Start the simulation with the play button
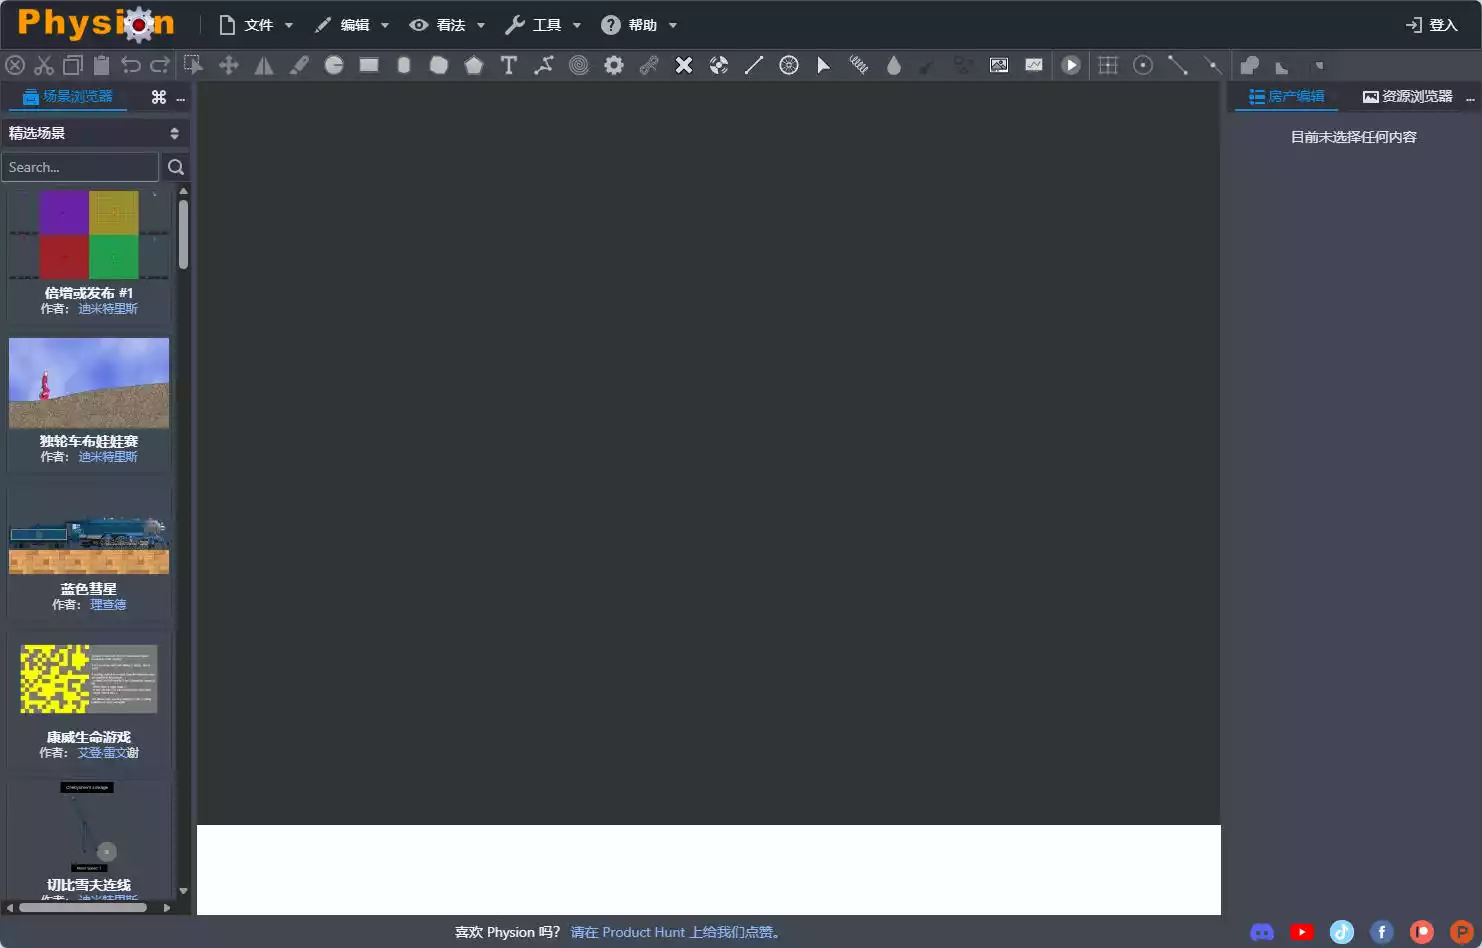Image resolution: width=1482 pixels, height=948 pixels. pyautogui.click(x=1071, y=65)
